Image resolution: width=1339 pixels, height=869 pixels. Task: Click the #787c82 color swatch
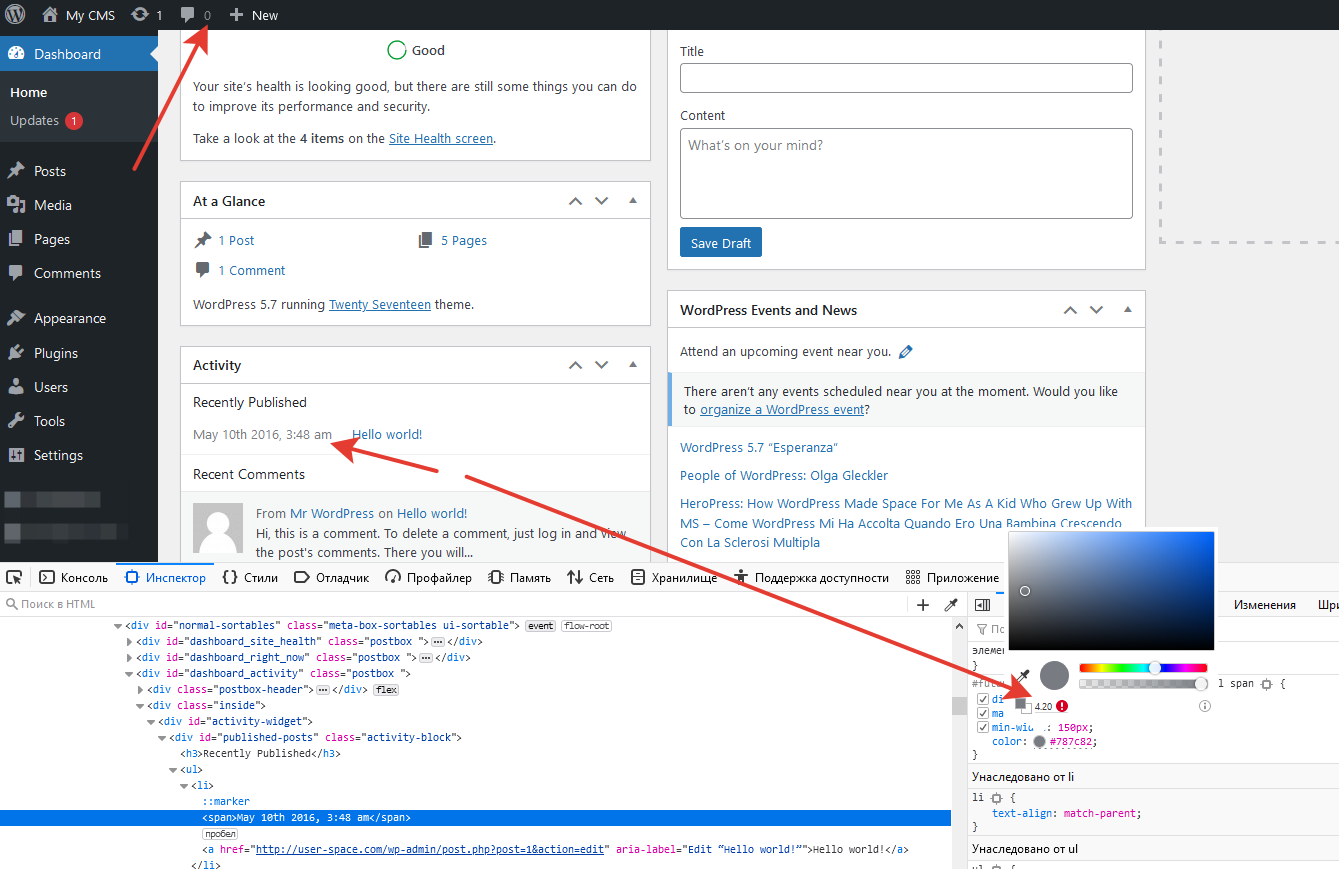tap(1040, 742)
